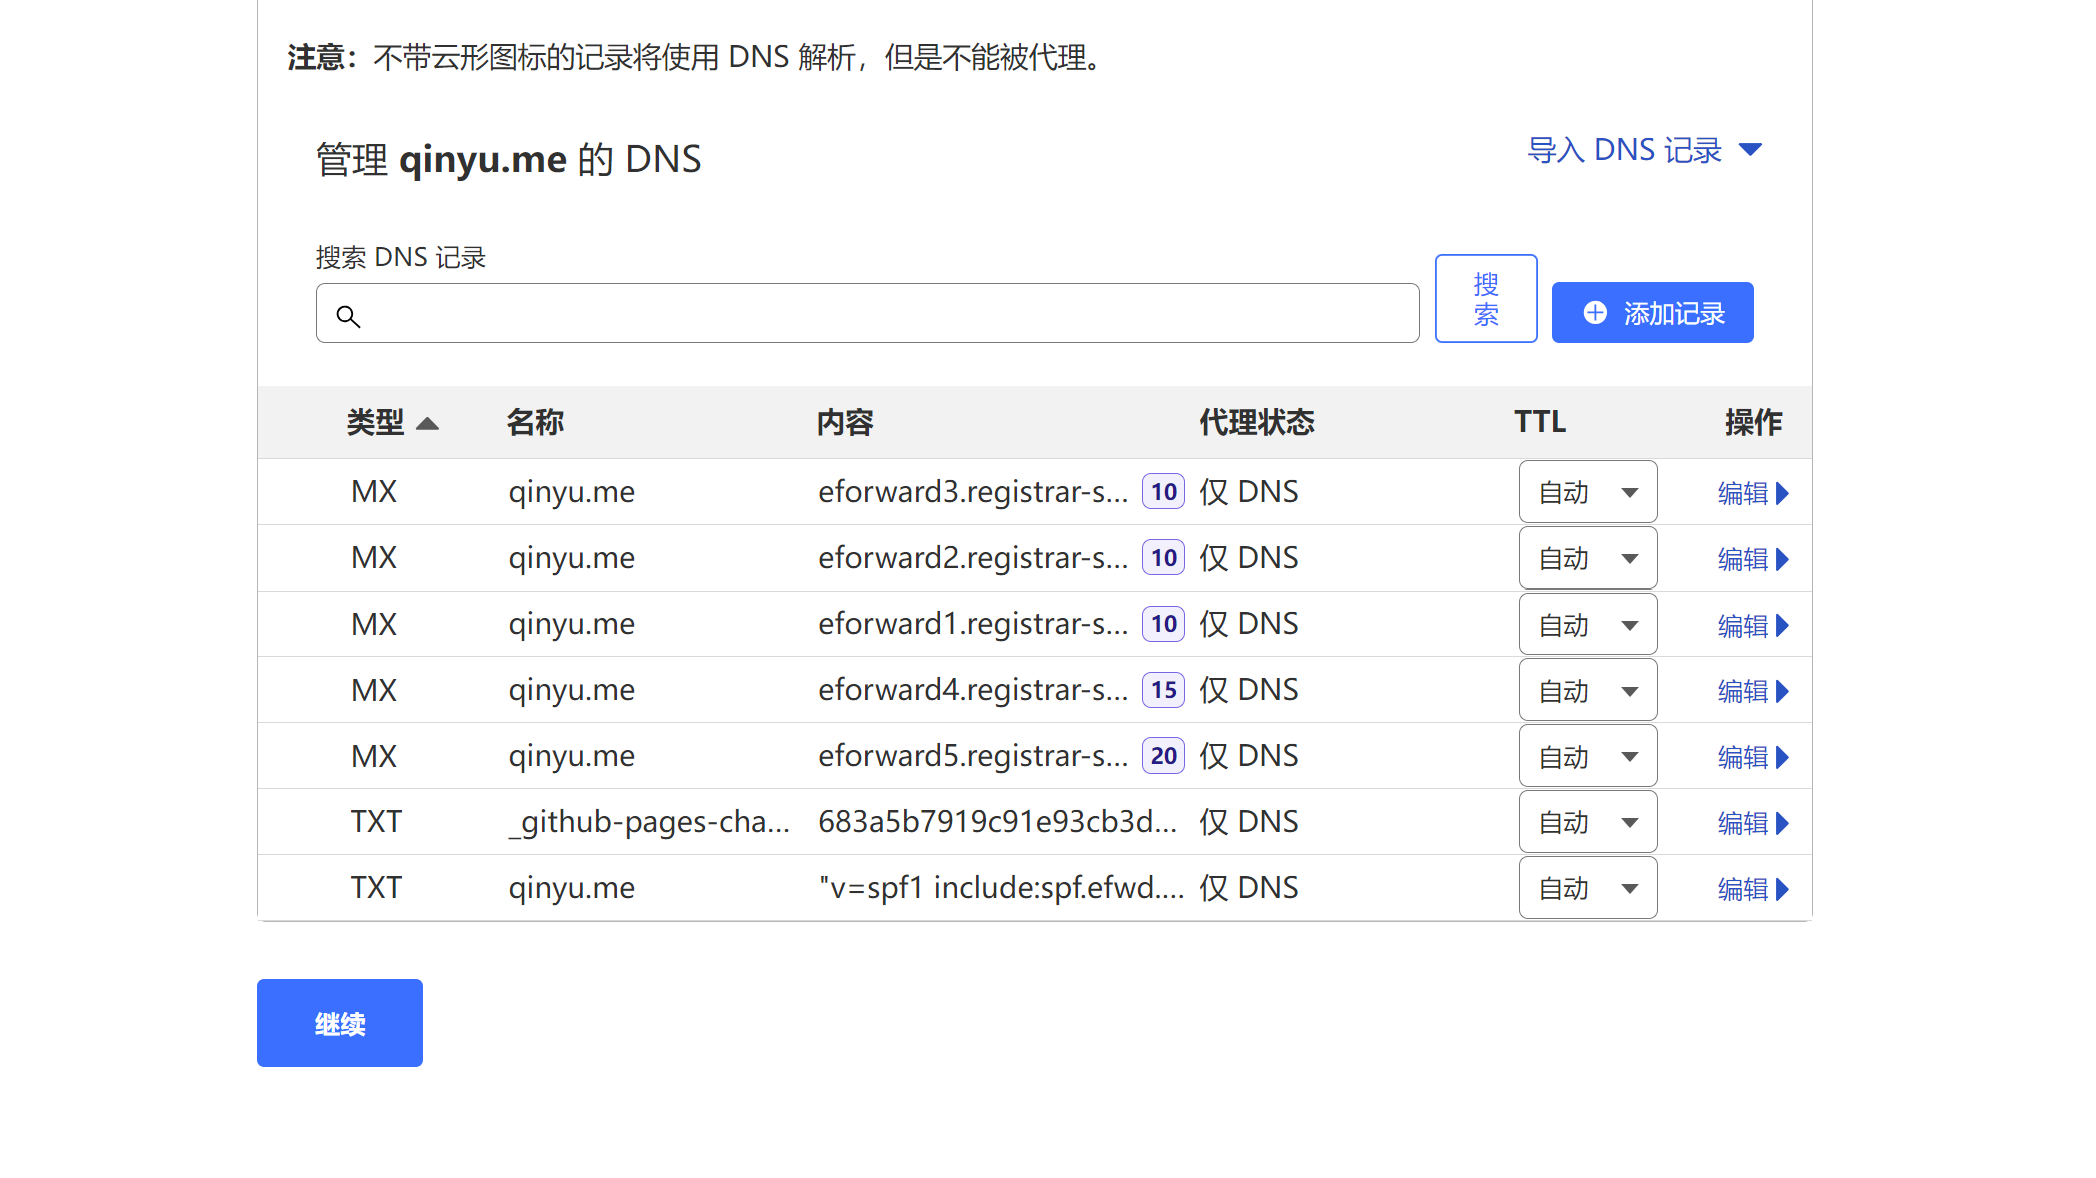Expand 编辑 for eforward5 MX record

click(x=1753, y=757)
